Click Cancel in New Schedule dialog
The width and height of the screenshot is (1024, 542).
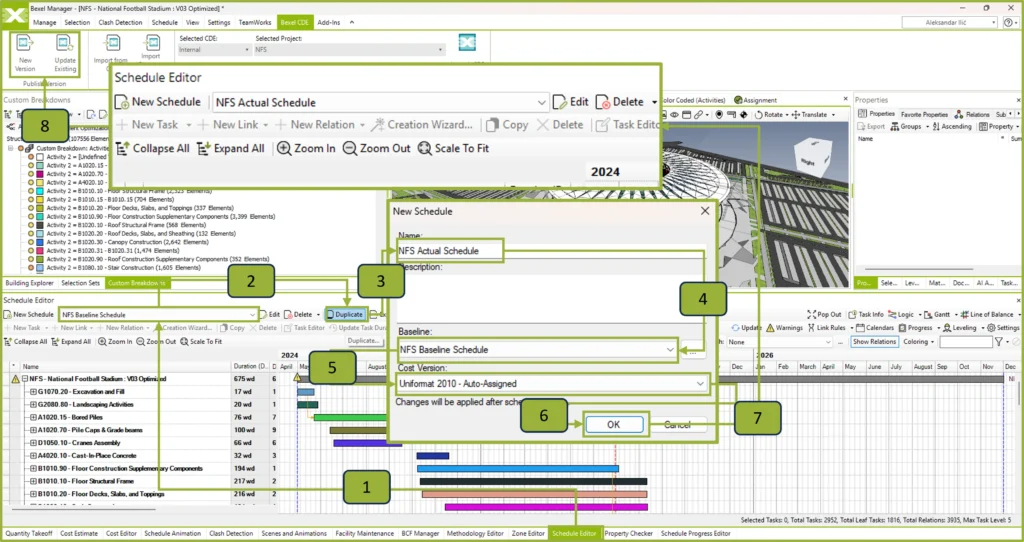[677, 424]
